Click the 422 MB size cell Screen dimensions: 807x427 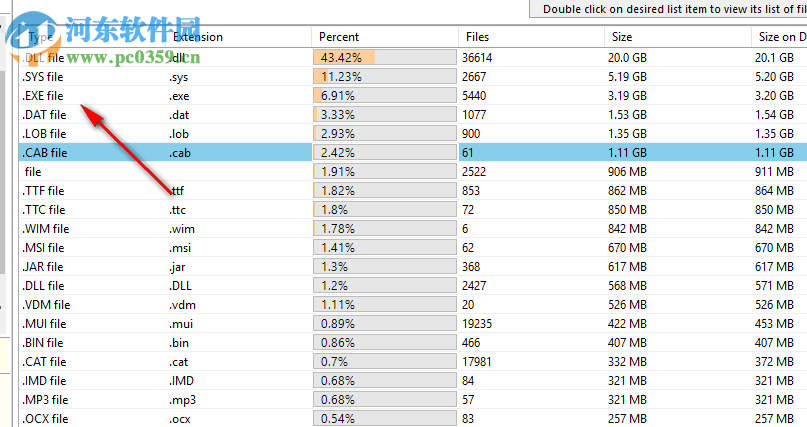click(627, 324)
